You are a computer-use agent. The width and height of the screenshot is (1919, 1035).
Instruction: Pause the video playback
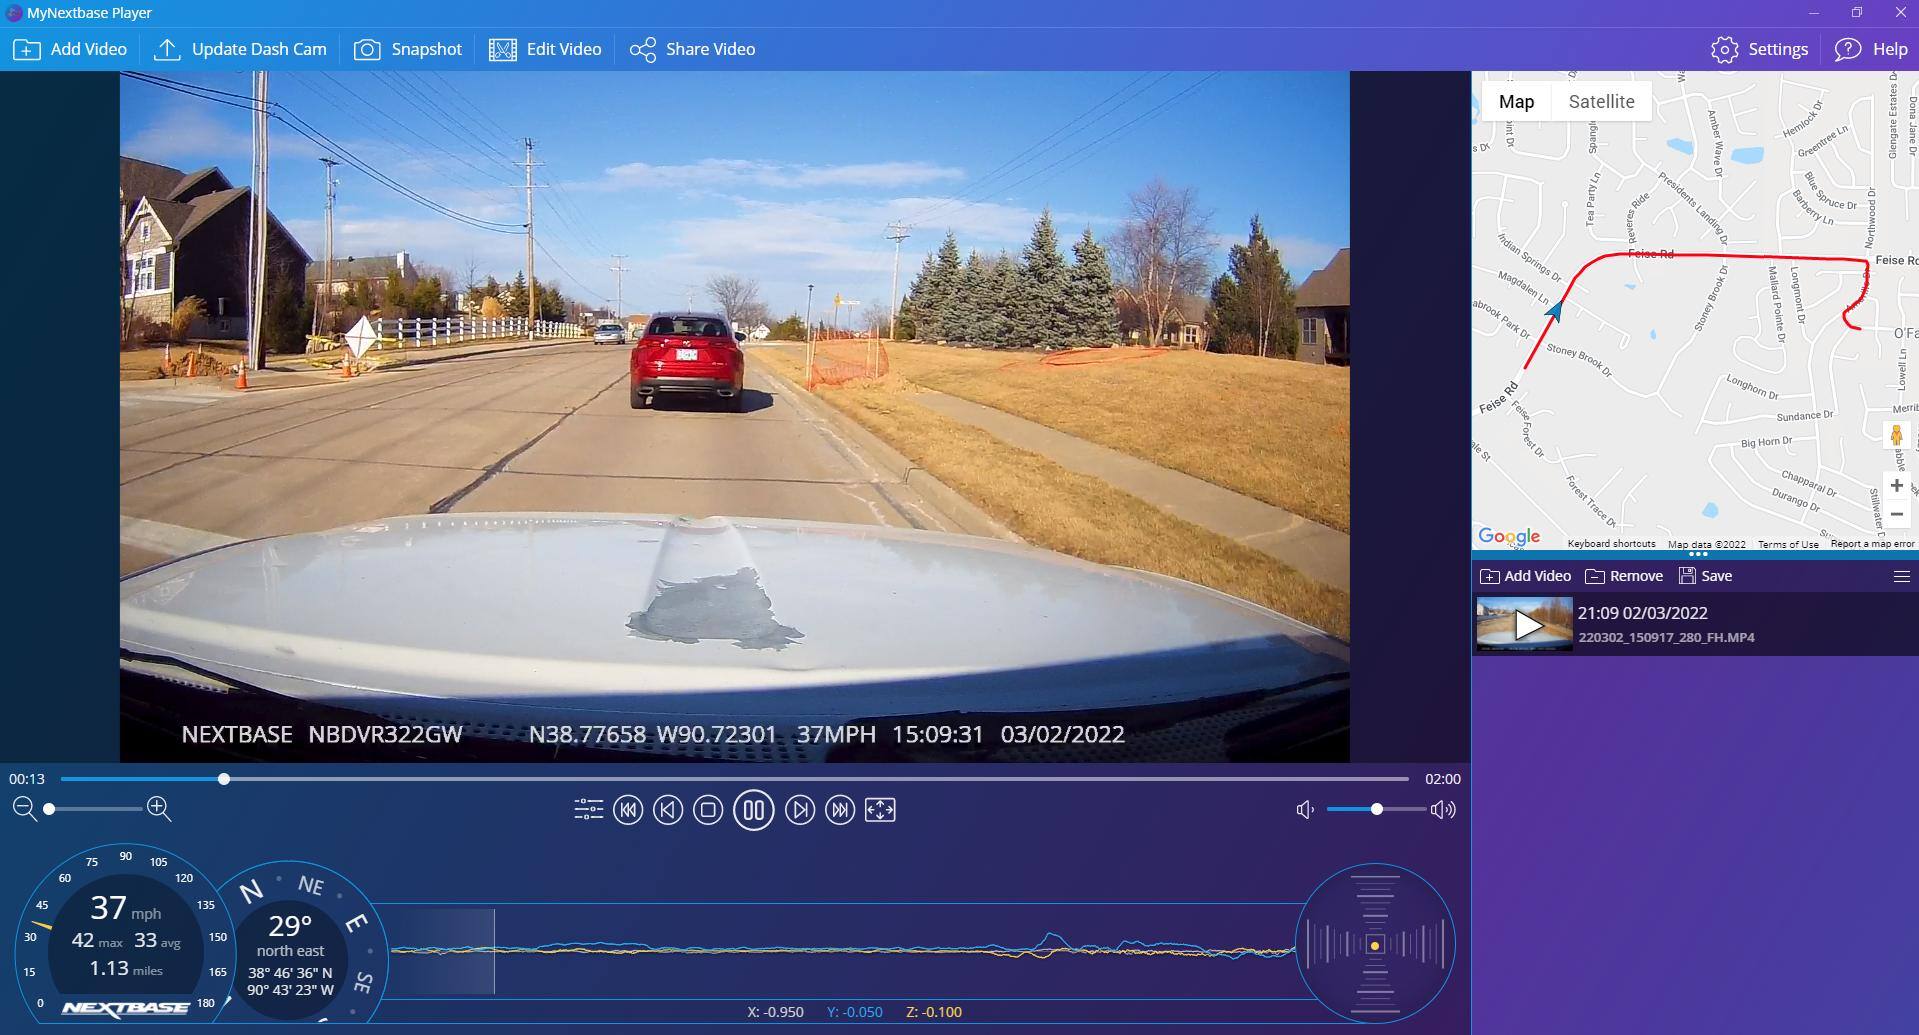[x=753, y=810]
